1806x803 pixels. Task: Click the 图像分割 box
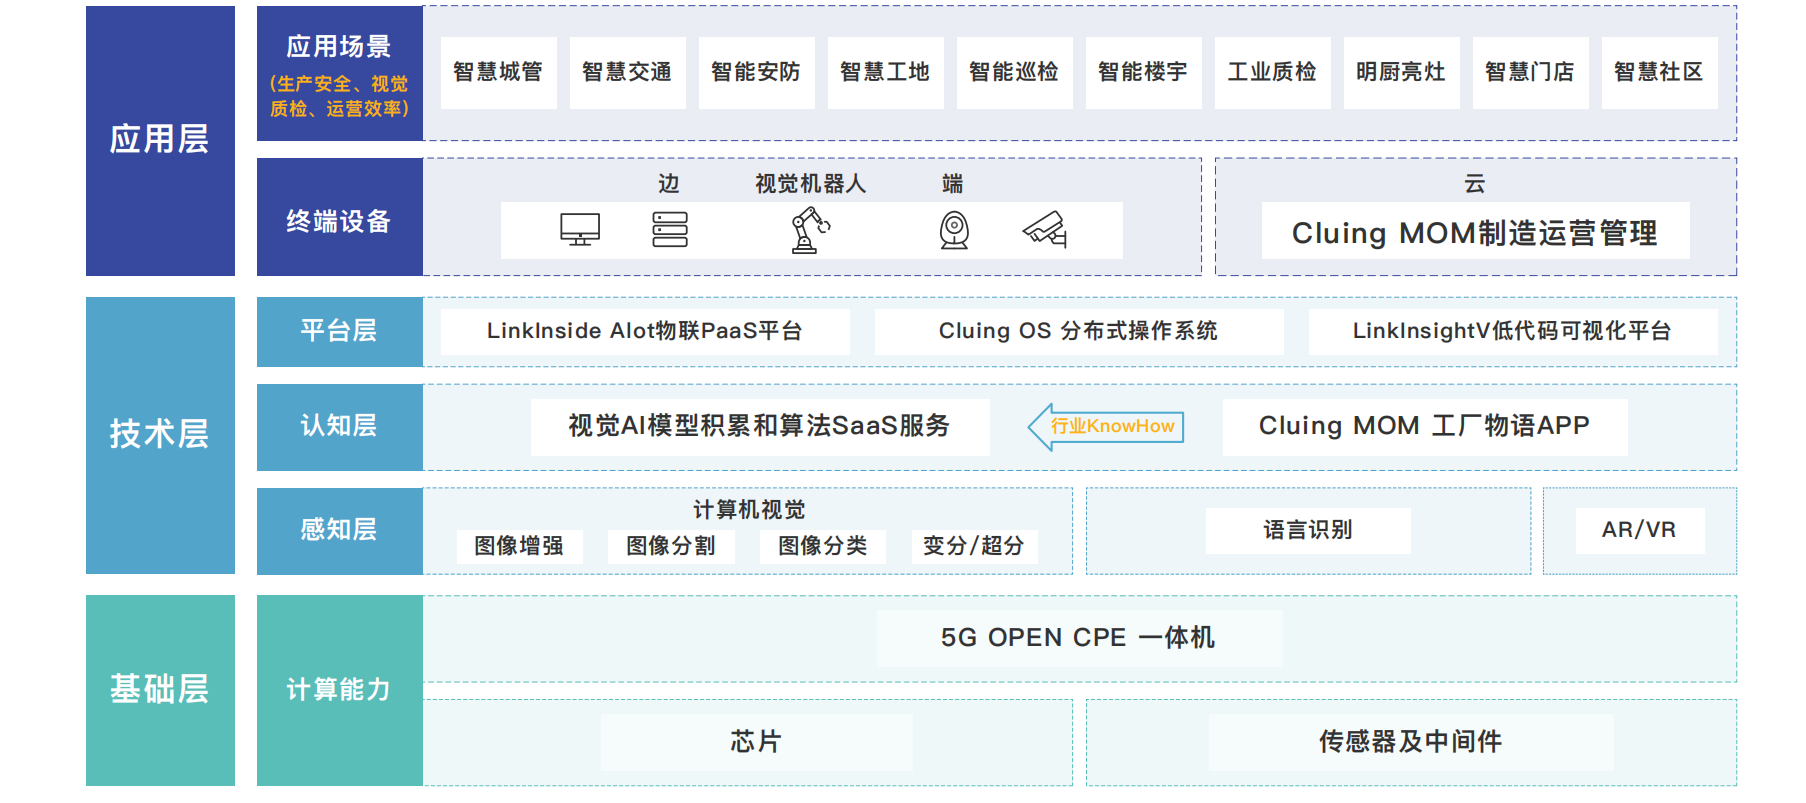coord(671,547)
